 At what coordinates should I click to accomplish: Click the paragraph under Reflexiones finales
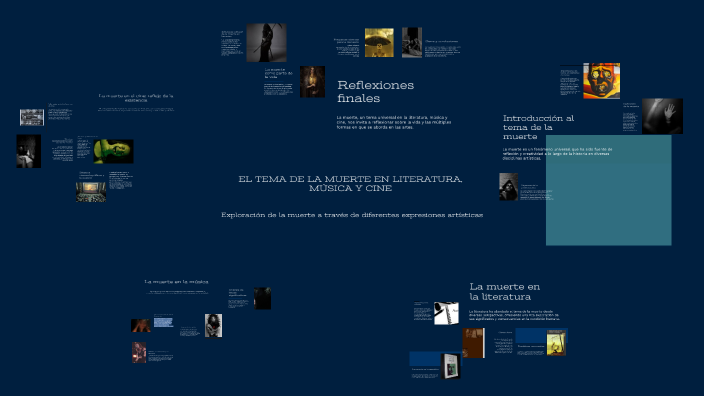click(394, 122)
